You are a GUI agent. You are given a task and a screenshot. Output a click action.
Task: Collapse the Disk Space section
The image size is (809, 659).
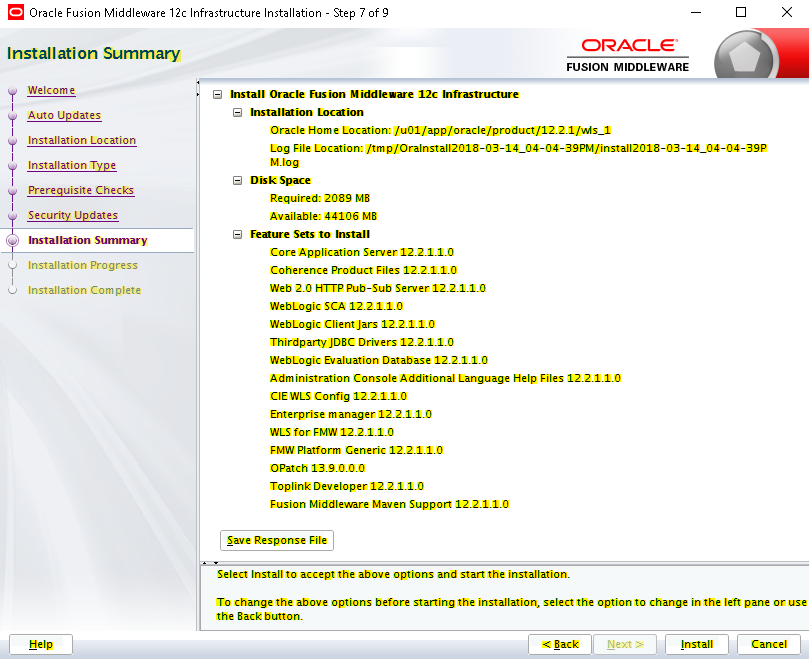[237, 181]
